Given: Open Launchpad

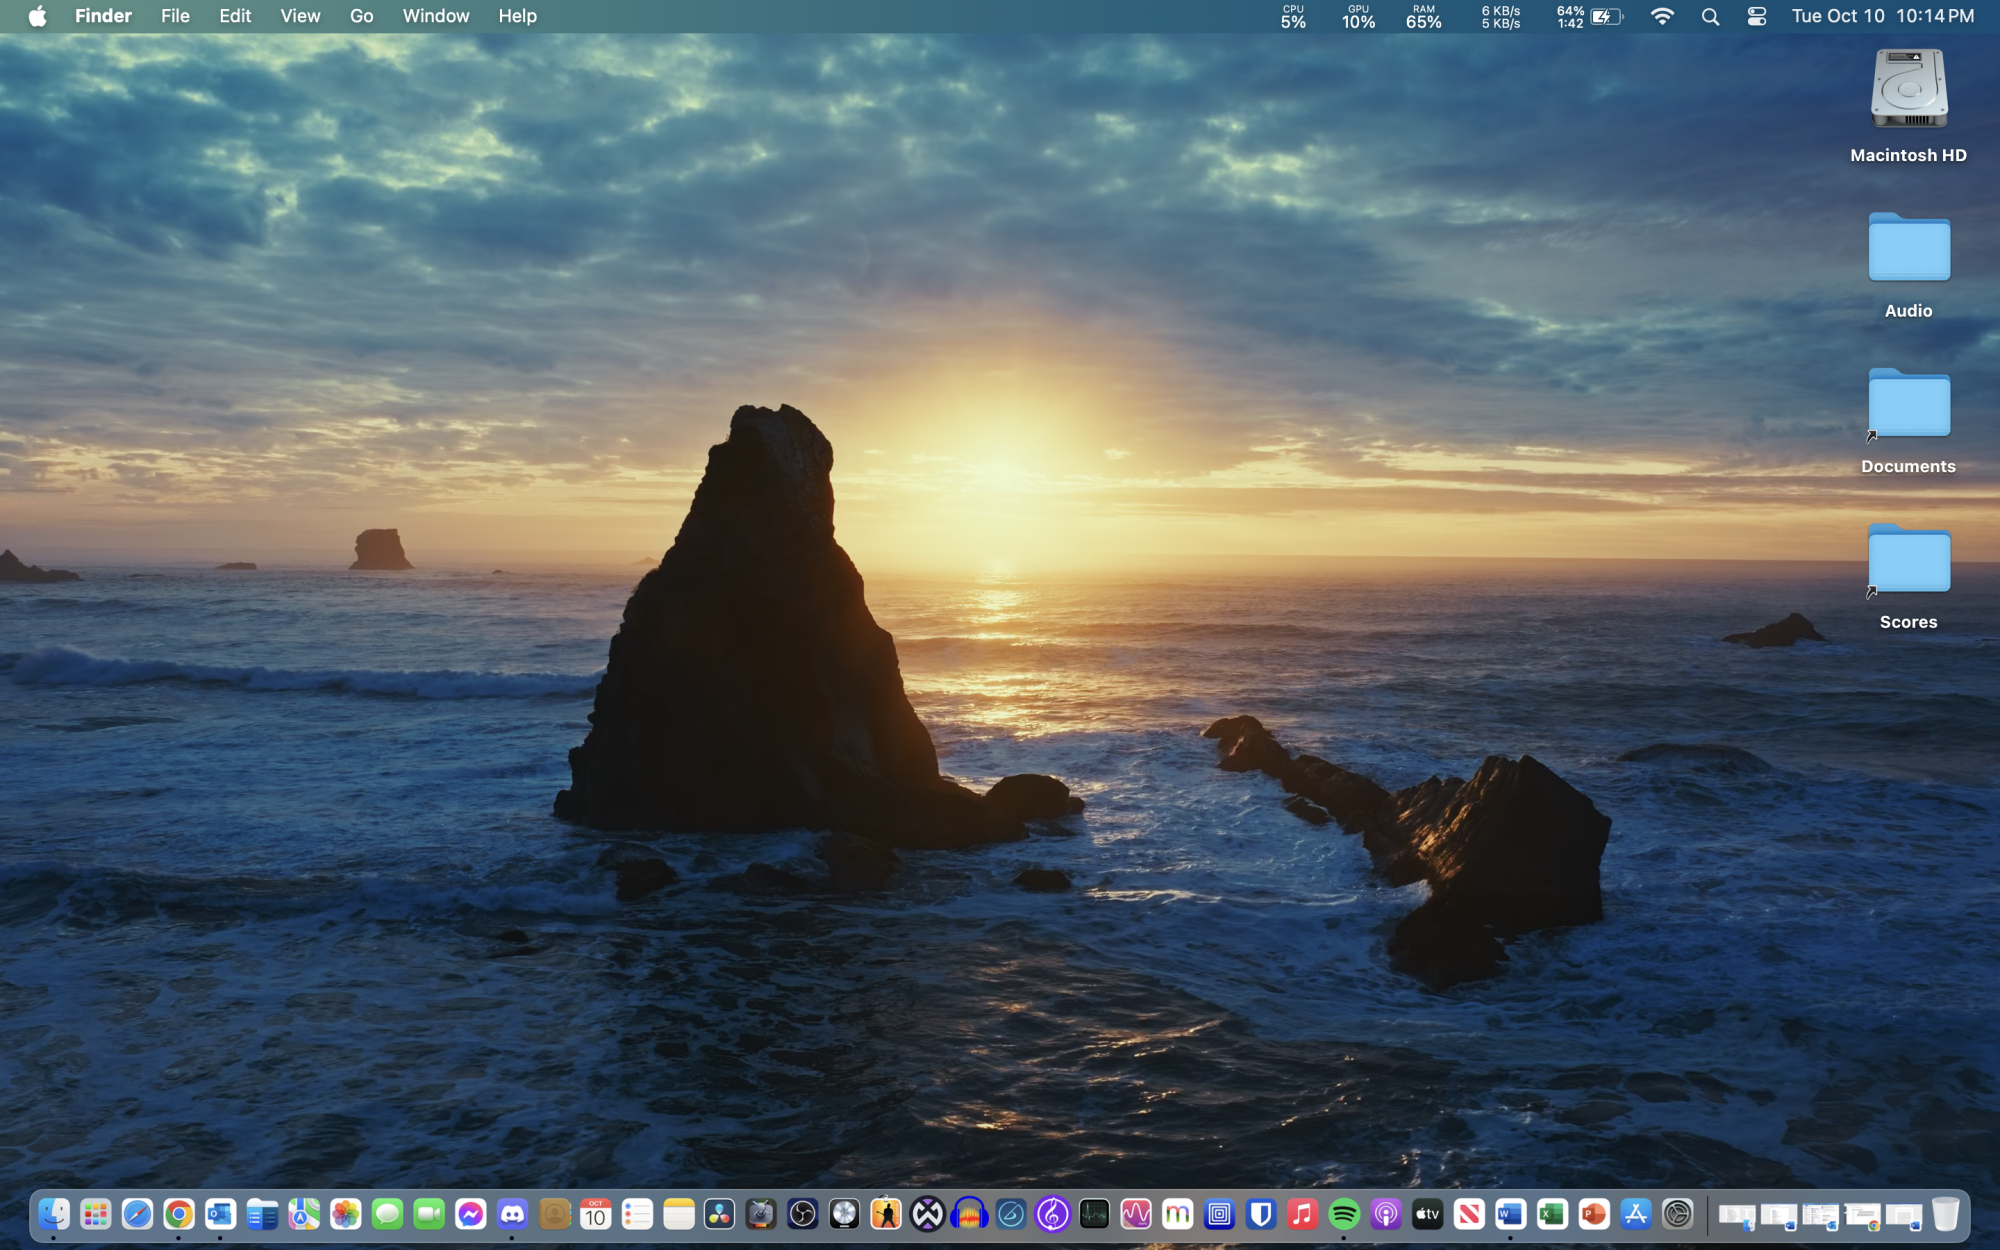Looking at the screenshot, I should pos(96,1213).
